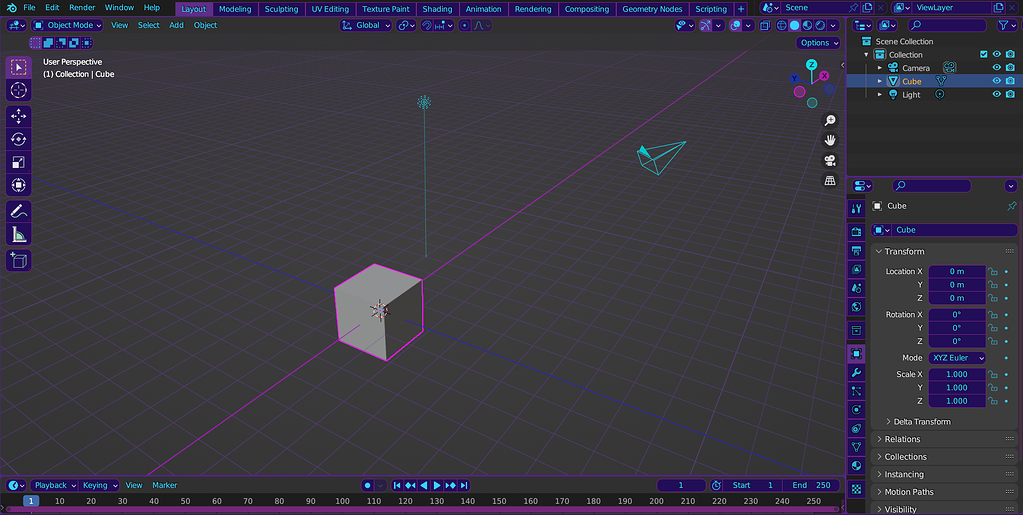Select the Measure tool
The width and height of the screenshot is (1023, 515).
(x=18, y=234)
